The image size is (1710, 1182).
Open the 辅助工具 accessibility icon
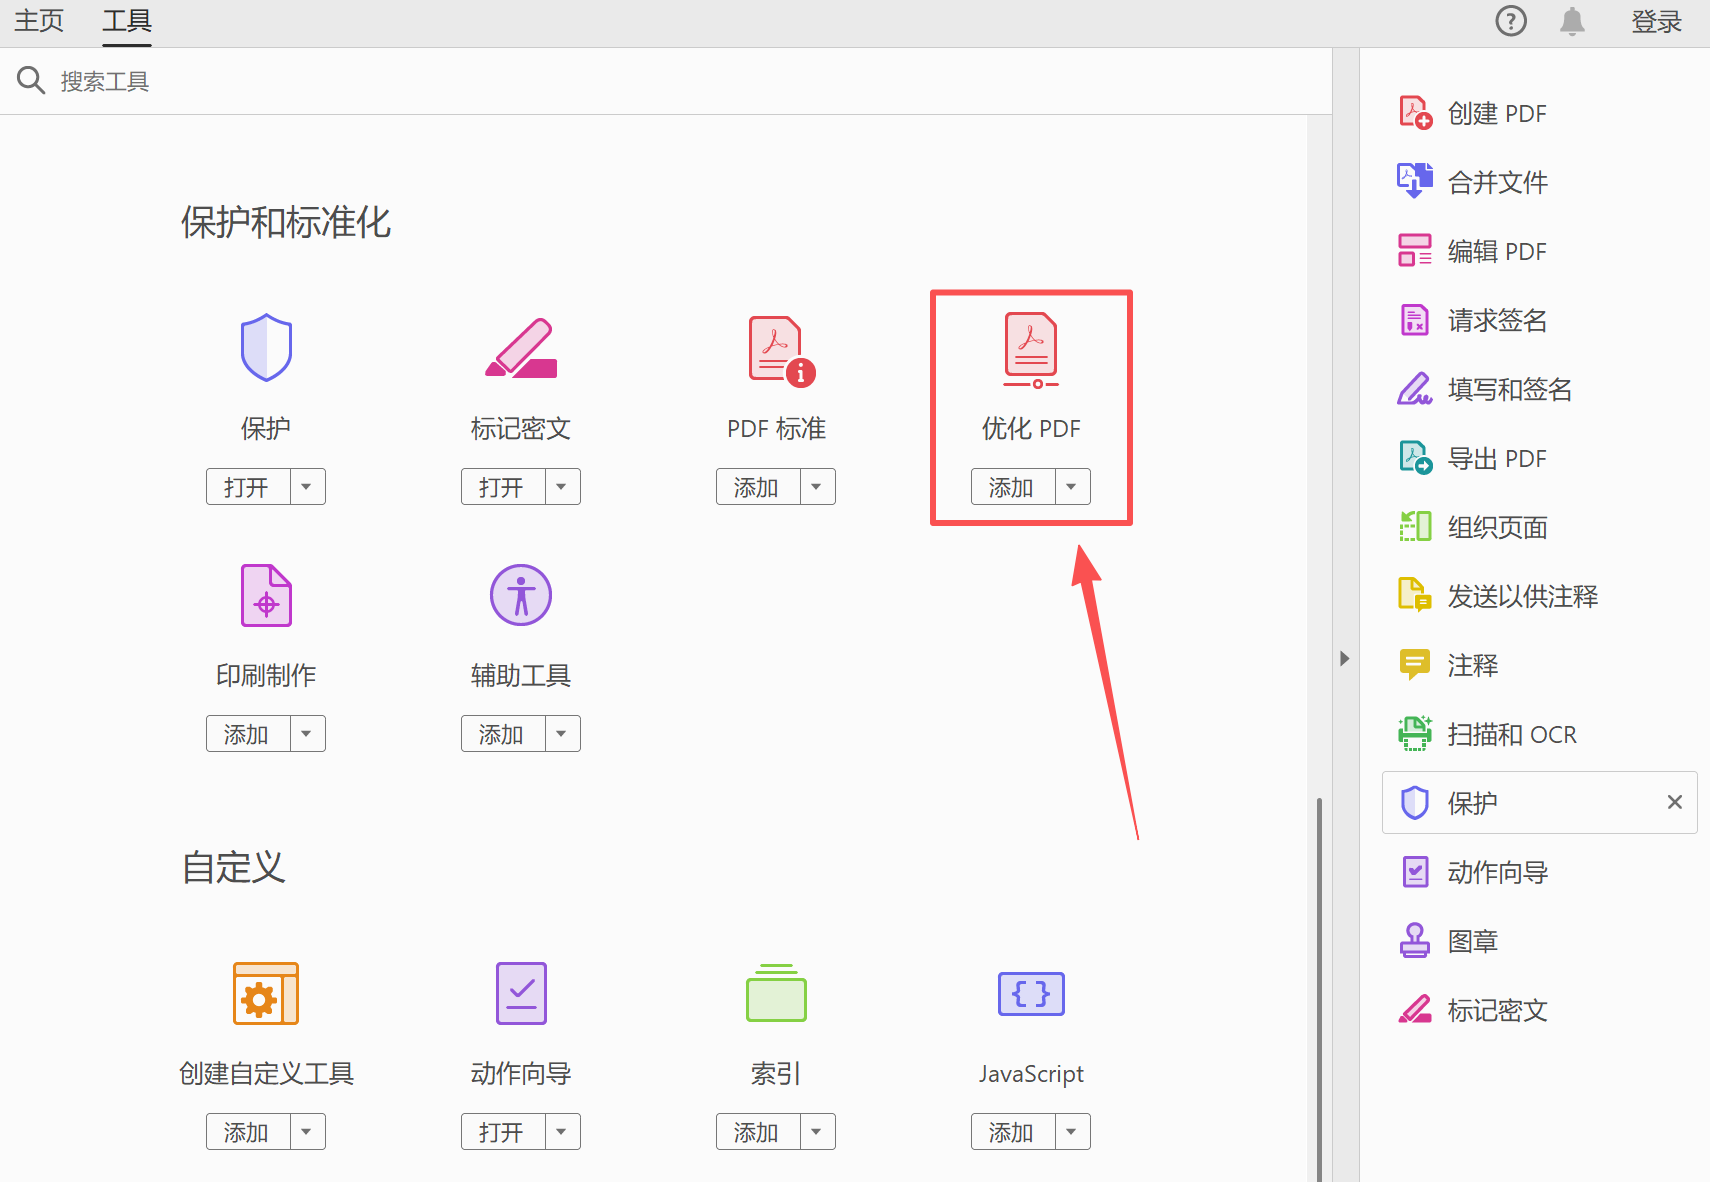click(520, 594)
